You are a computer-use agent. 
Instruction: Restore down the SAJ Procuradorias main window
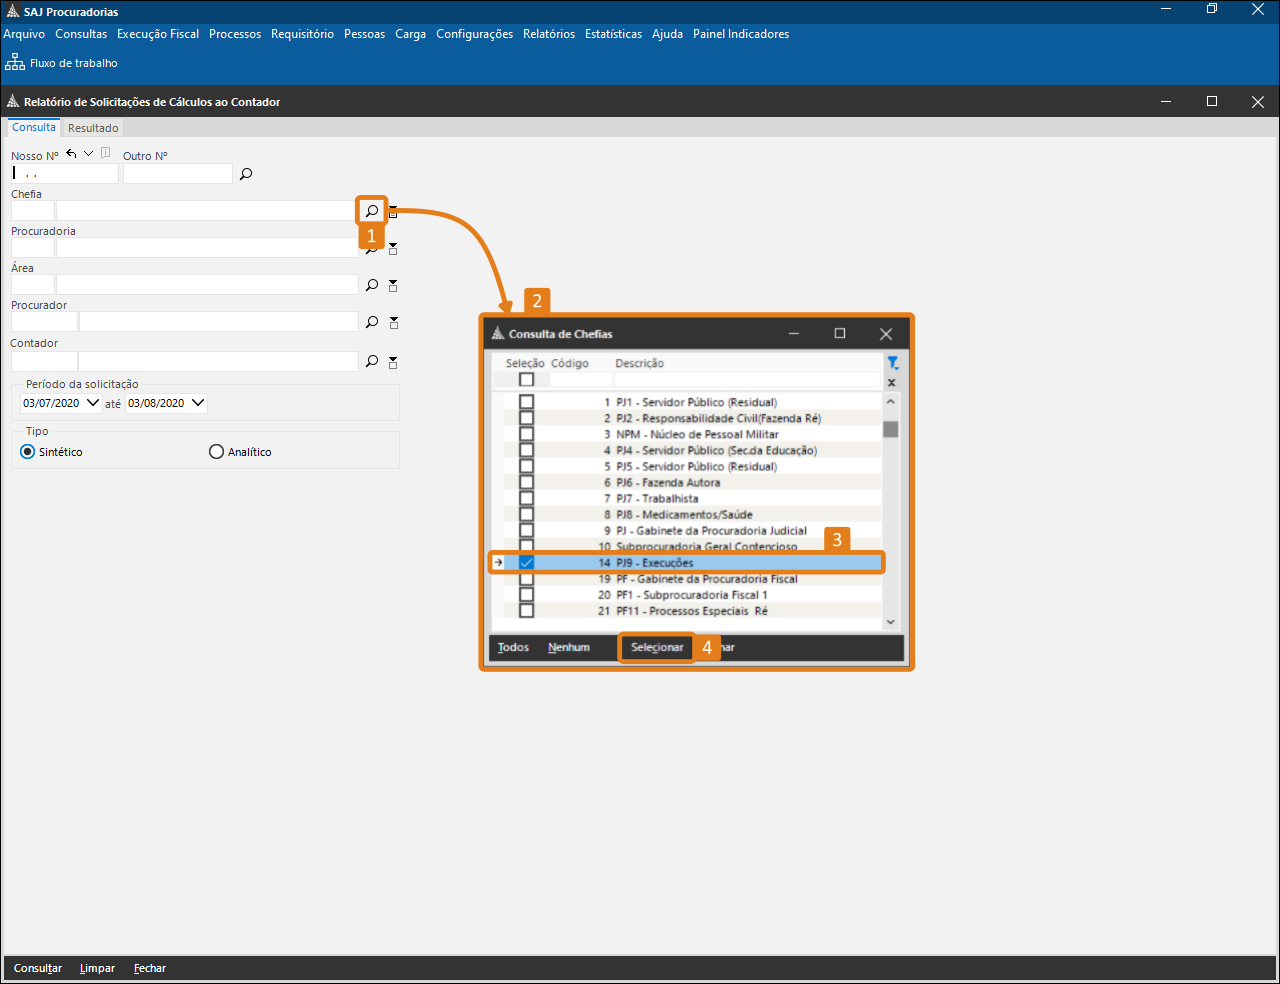pyautogui.click(x=1212, y=9)
